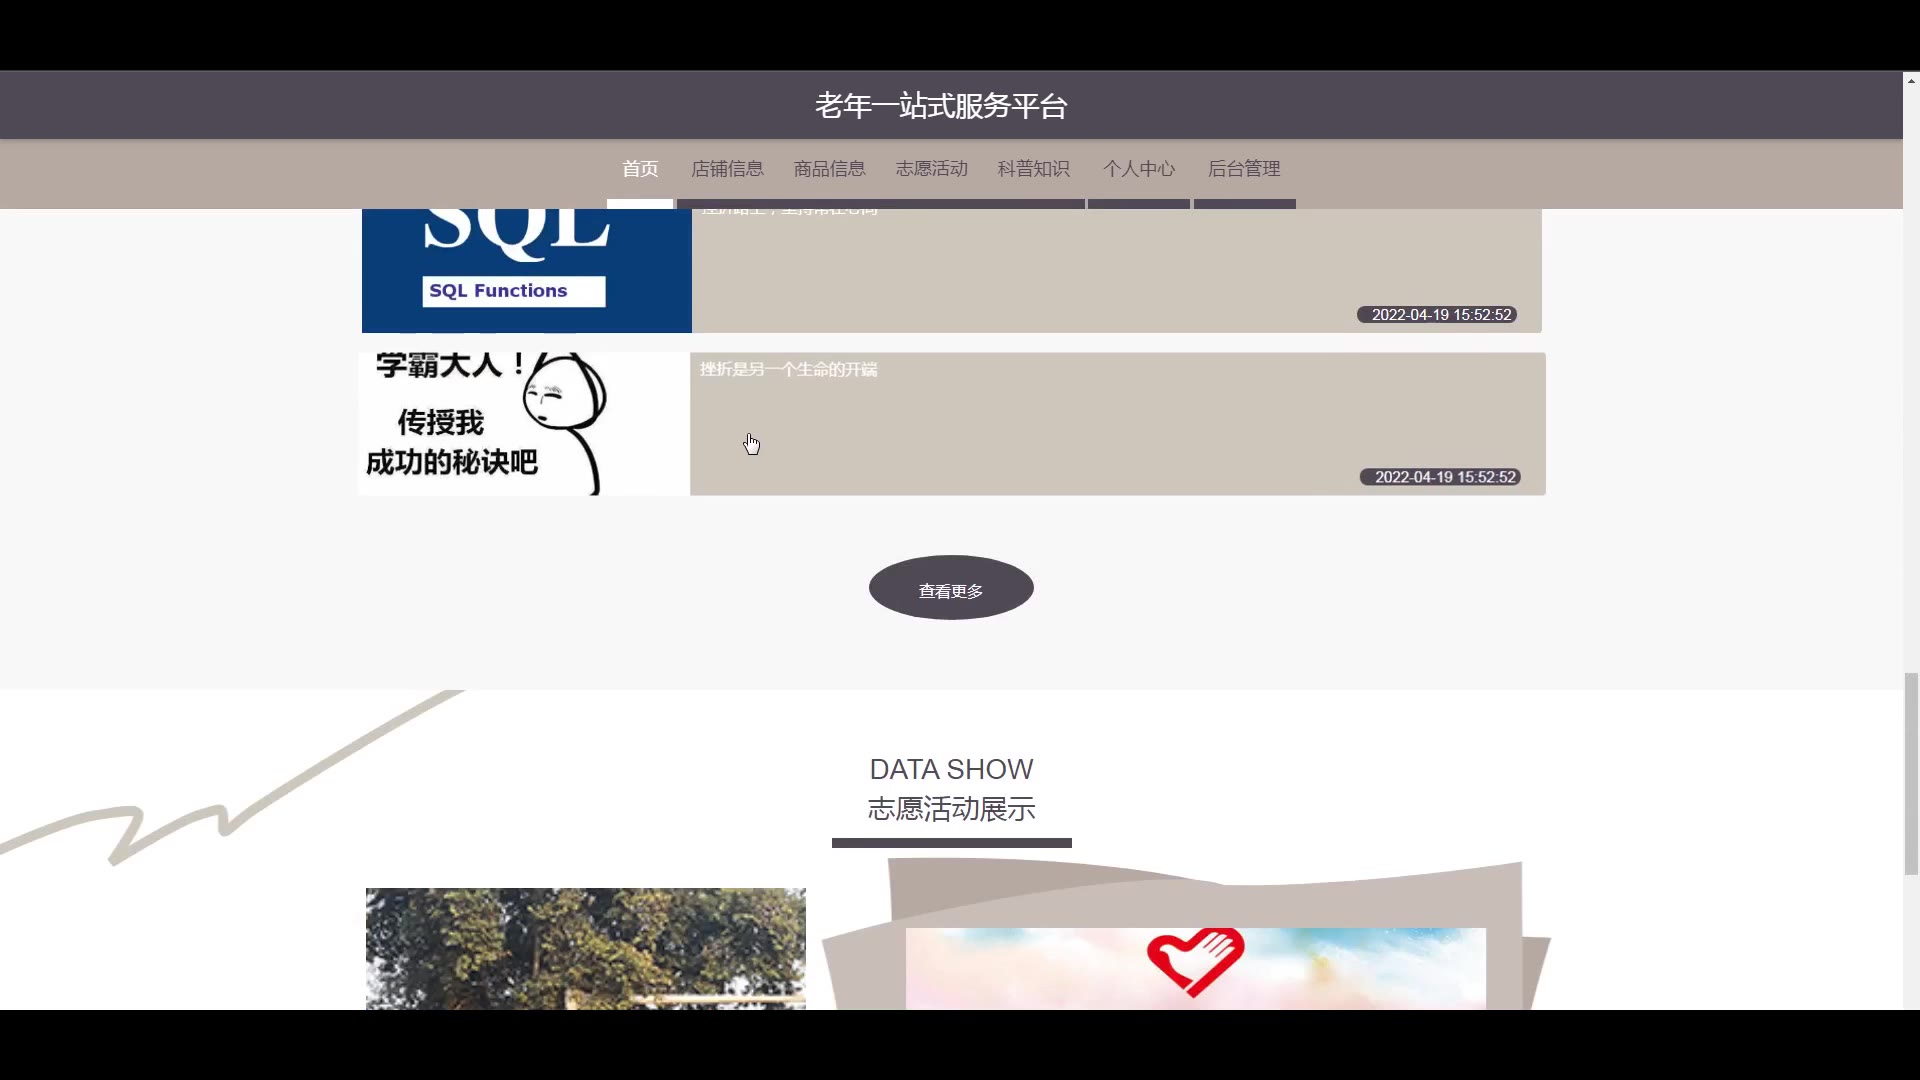
Task: Open the 科普知识 navigation item
Action: coord(1033,169)
